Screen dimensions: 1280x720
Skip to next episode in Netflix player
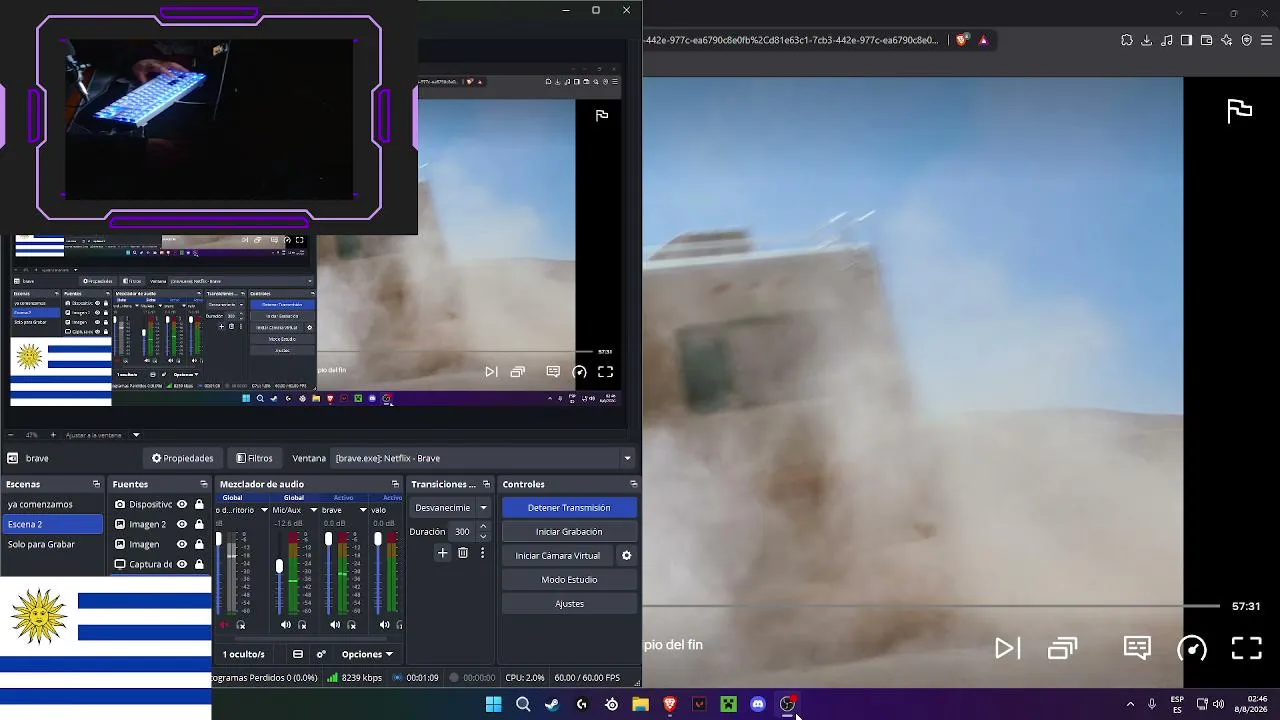click(1007, 648)
